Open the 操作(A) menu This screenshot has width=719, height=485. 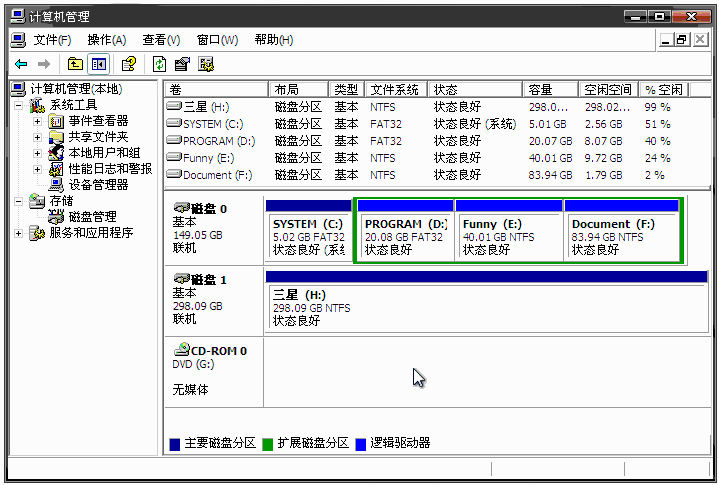(x=107, y=40)
